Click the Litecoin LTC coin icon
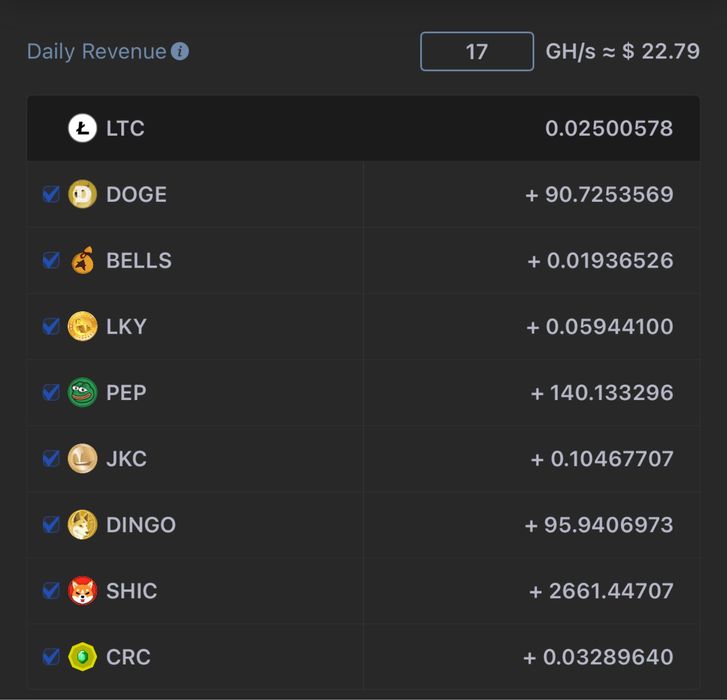 click(82, 128)
